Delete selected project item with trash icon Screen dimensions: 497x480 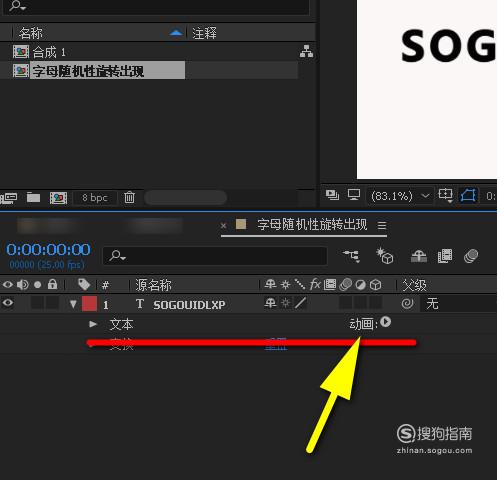129,198
